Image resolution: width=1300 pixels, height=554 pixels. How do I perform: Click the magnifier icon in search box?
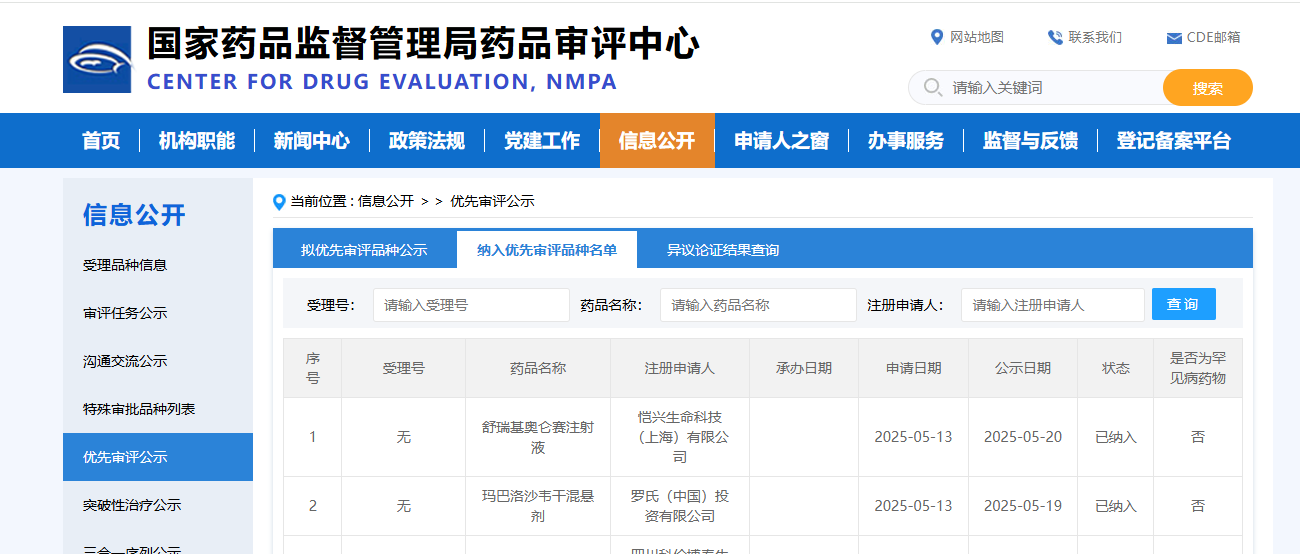coord(933,87)
